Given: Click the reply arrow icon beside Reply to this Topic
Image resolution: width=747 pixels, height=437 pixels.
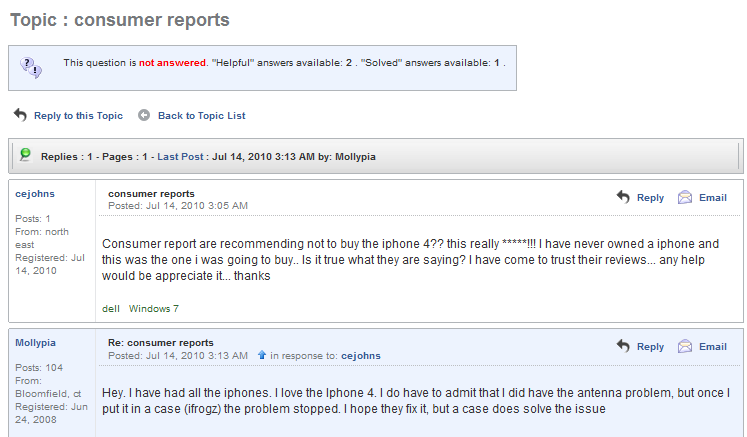Looking at the screenshot, I should point(20,115).
